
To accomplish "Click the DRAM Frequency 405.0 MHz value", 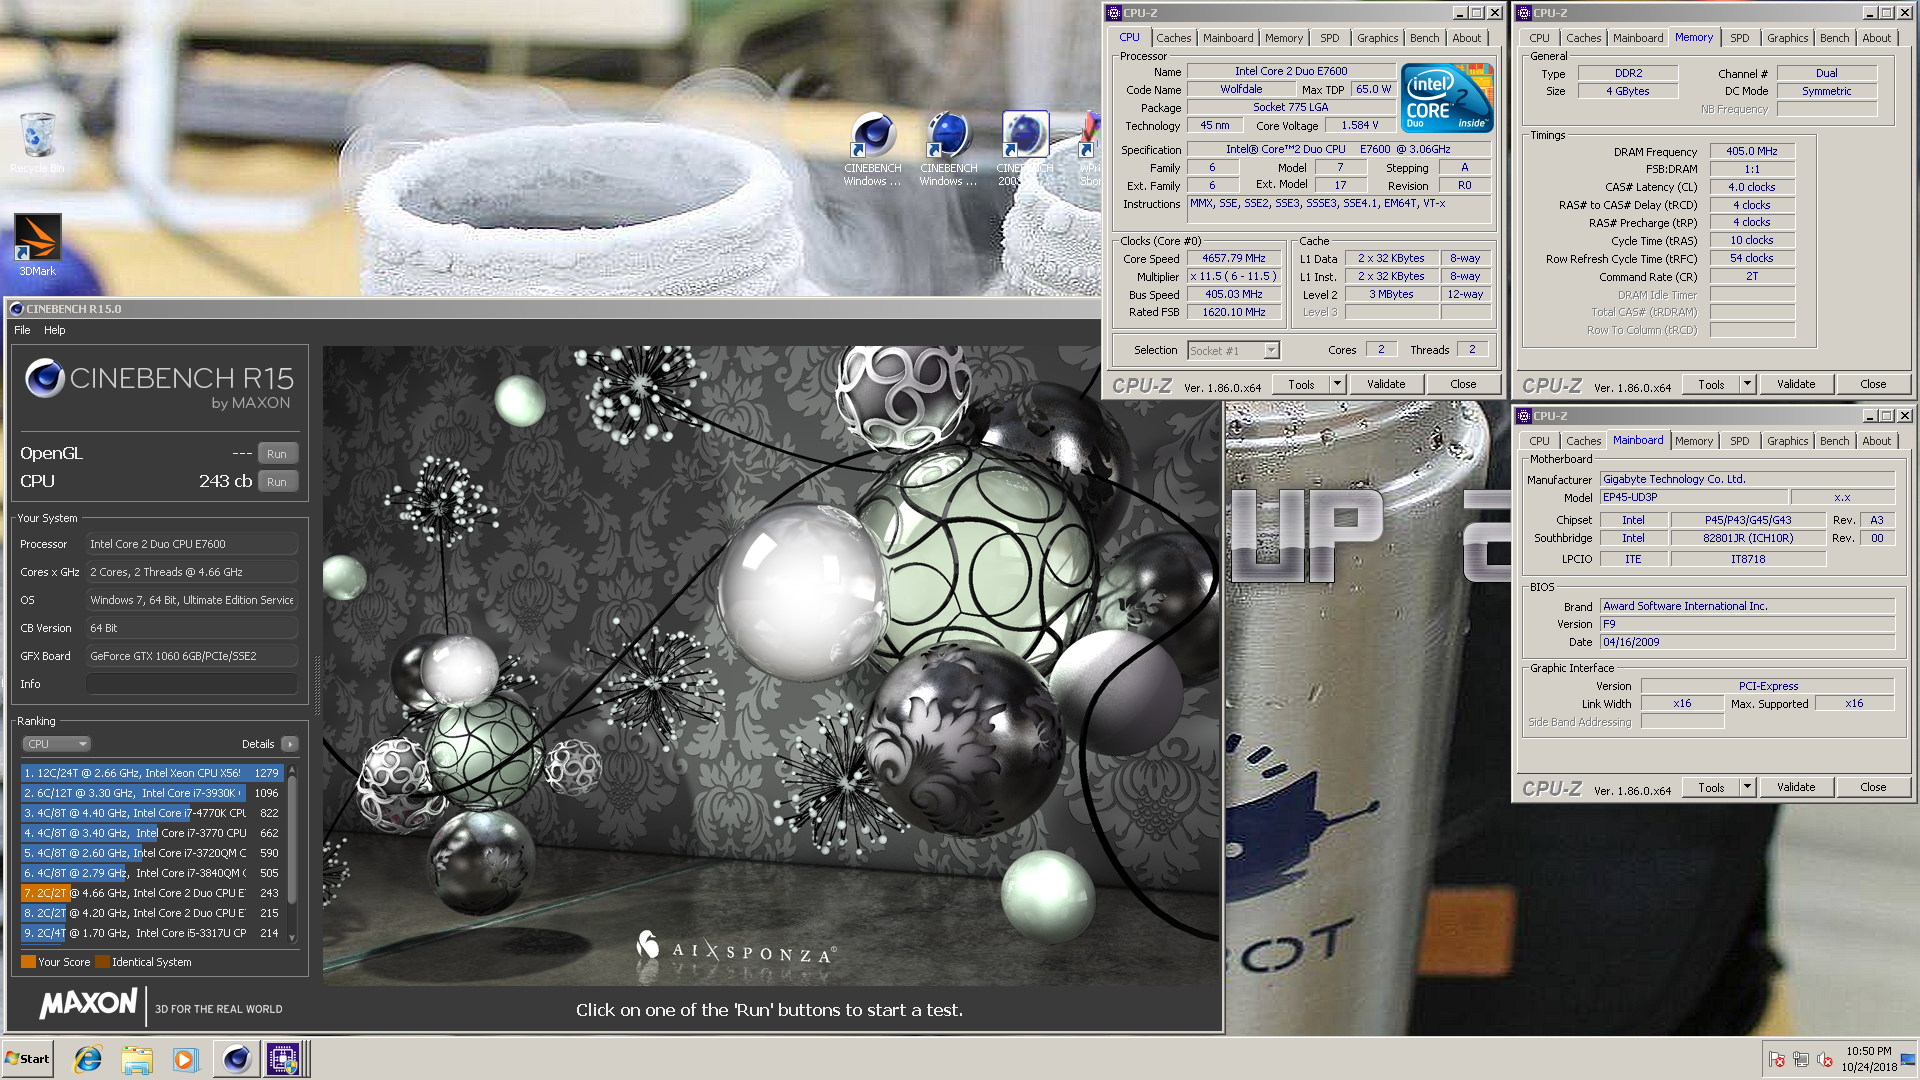I will tap(1752, 151).
